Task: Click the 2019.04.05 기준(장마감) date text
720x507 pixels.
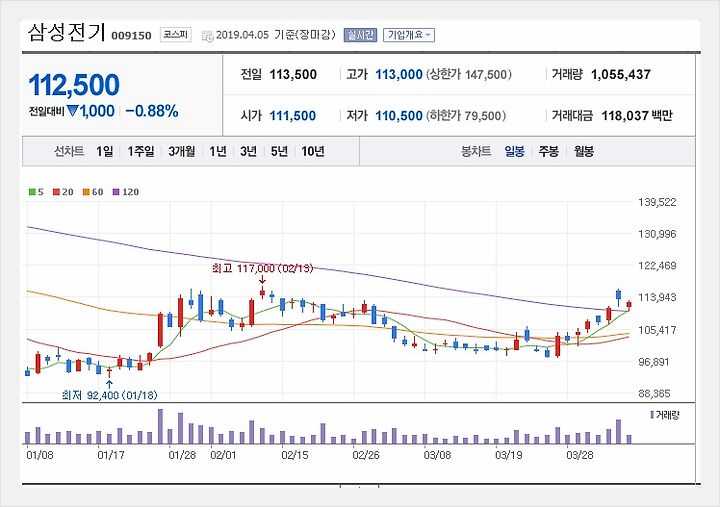Action: (x=276, y=35)
